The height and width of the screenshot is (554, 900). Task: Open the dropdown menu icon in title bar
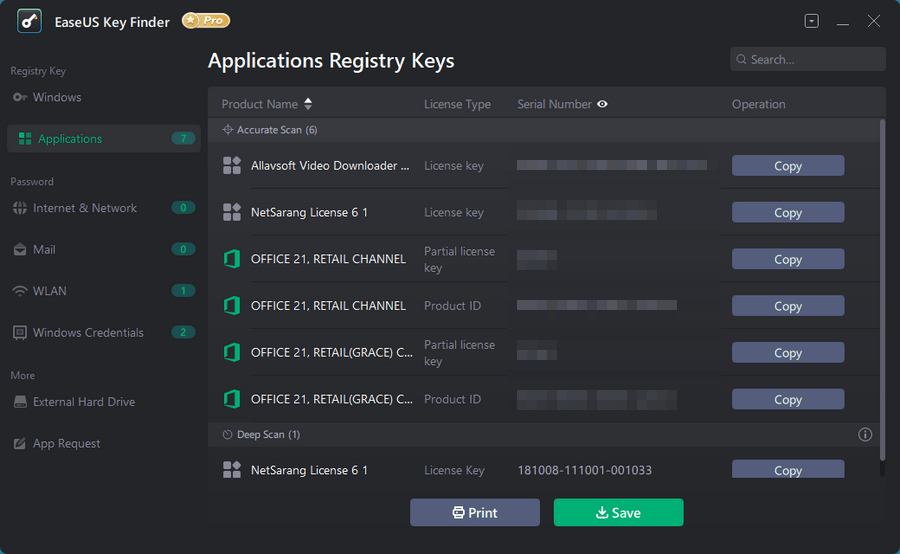(x=812, y=21)
